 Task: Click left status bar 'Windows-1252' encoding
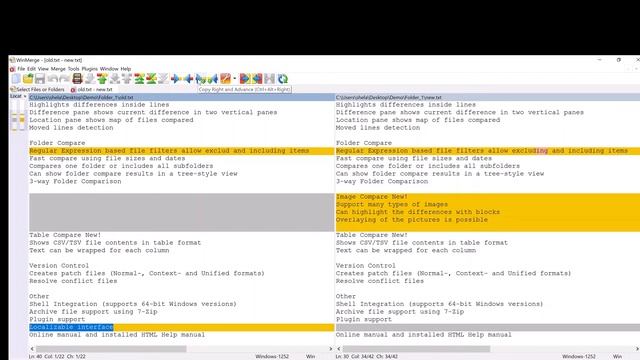click(x=272, y=357)
